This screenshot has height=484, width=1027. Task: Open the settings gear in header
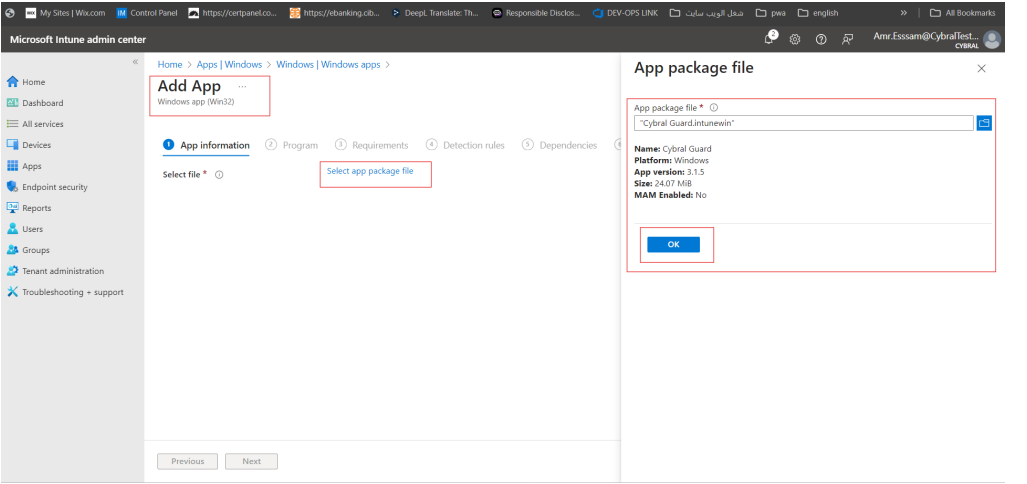(x=796, y=39)
